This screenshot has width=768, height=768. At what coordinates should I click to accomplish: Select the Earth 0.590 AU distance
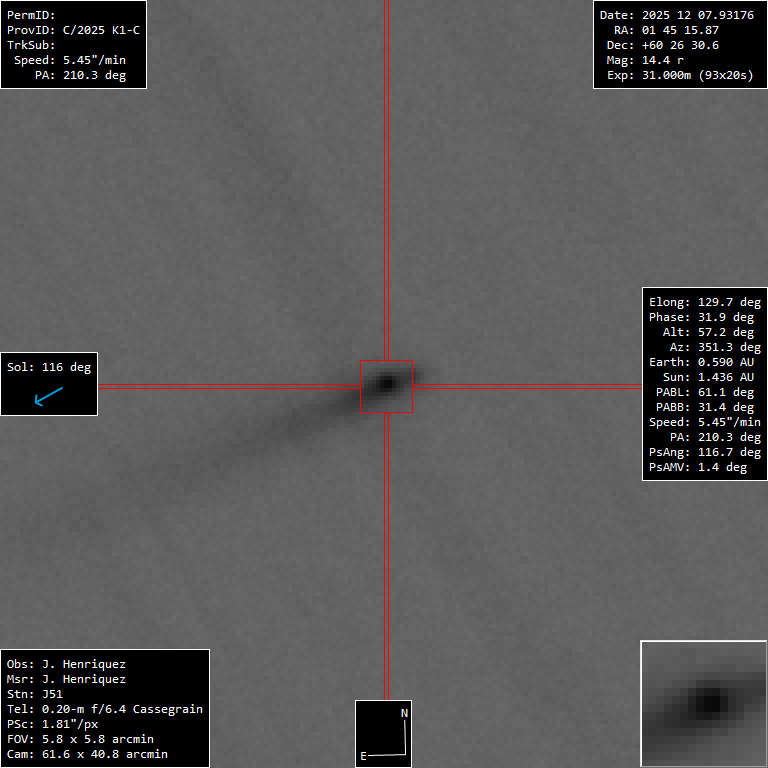pyautogui.click(x=705, y=362)
